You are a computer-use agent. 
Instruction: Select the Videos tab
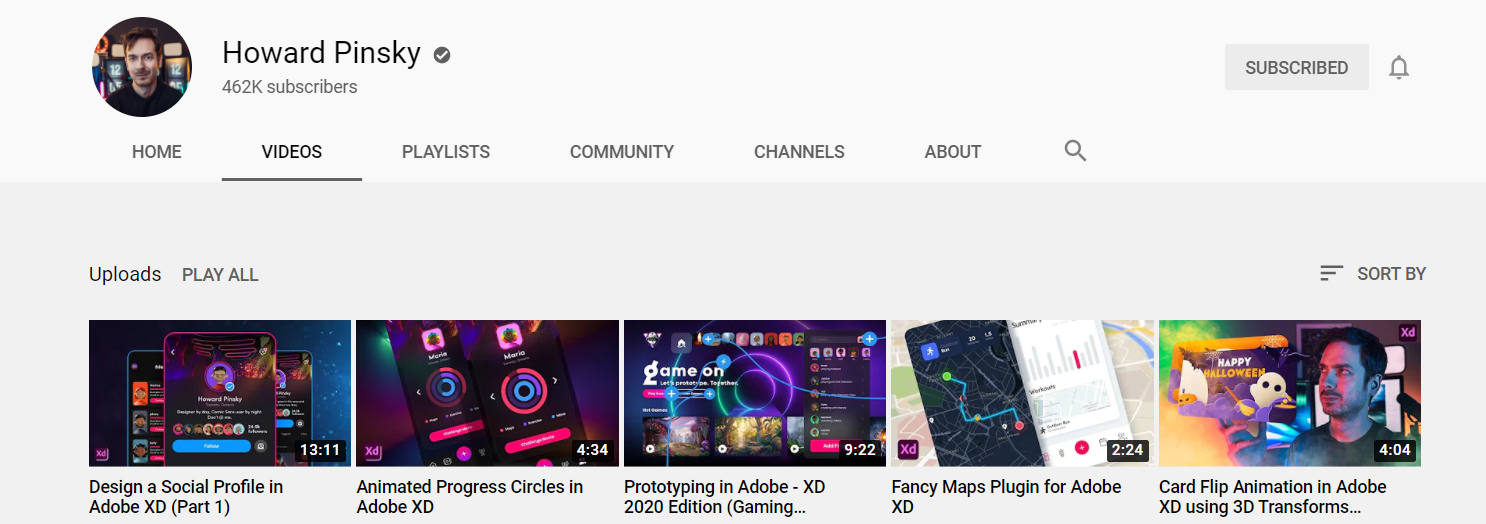pyautogui.click(x=292, y=152)
